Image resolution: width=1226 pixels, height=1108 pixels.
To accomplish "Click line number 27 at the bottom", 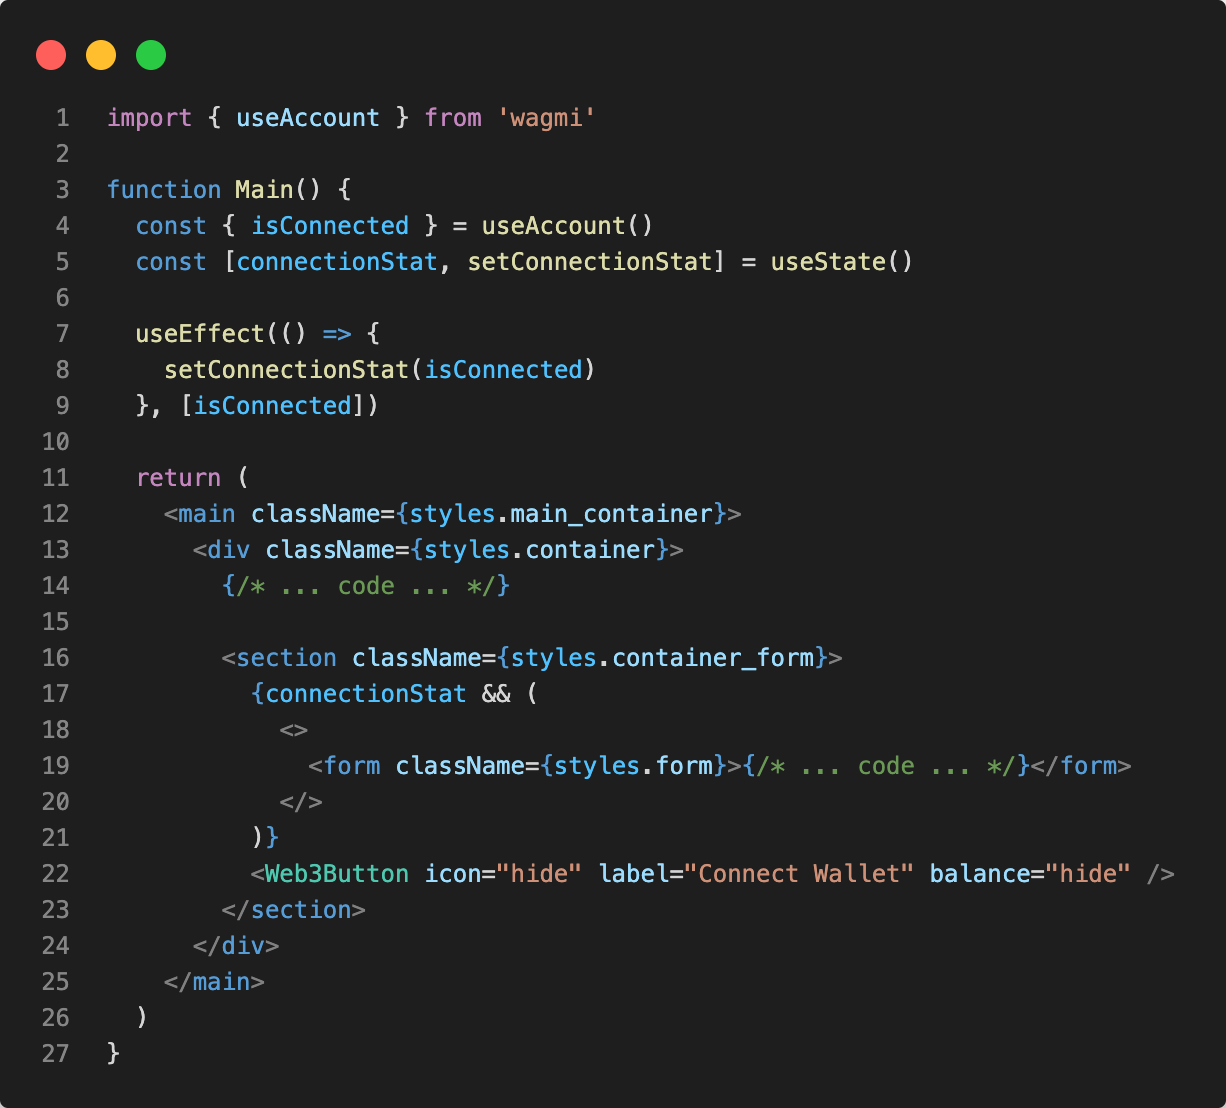I will point(56,1054).
